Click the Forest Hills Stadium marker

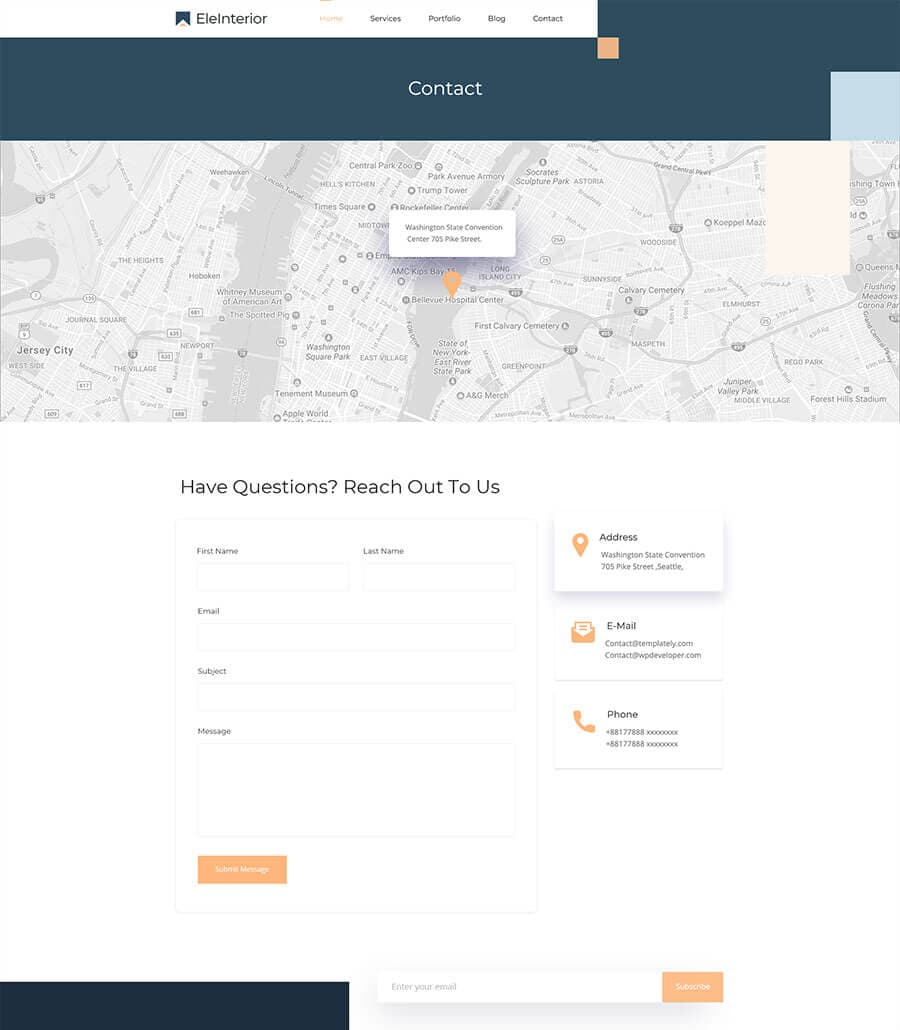[x=848, y=390]
